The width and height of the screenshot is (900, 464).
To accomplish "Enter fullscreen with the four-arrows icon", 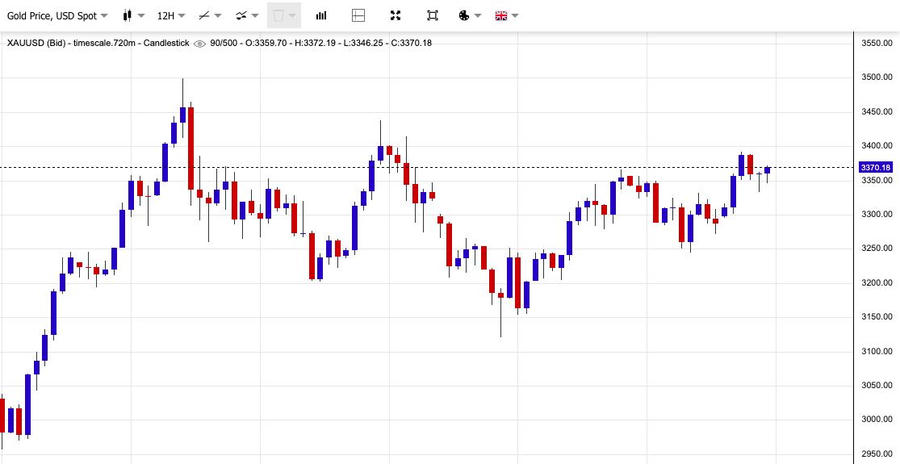I will pos(395,16).
